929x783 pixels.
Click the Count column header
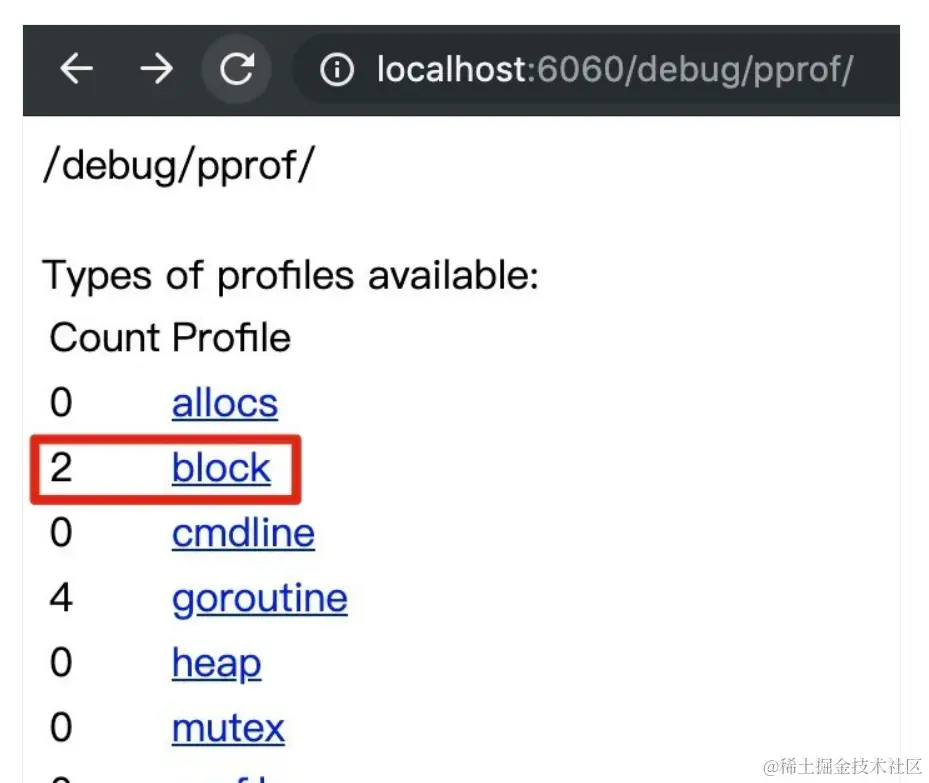(x=104, y=338)
